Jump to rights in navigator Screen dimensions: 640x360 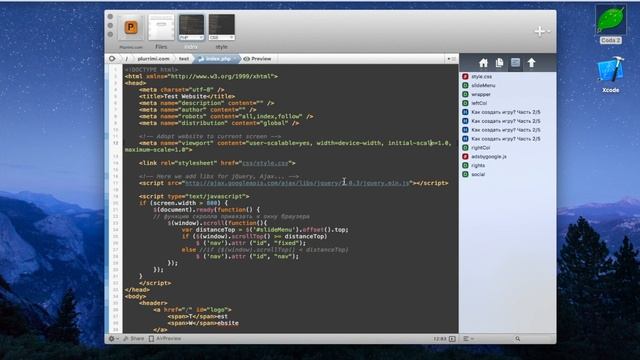pyautogui.click(x=478, y=165)
